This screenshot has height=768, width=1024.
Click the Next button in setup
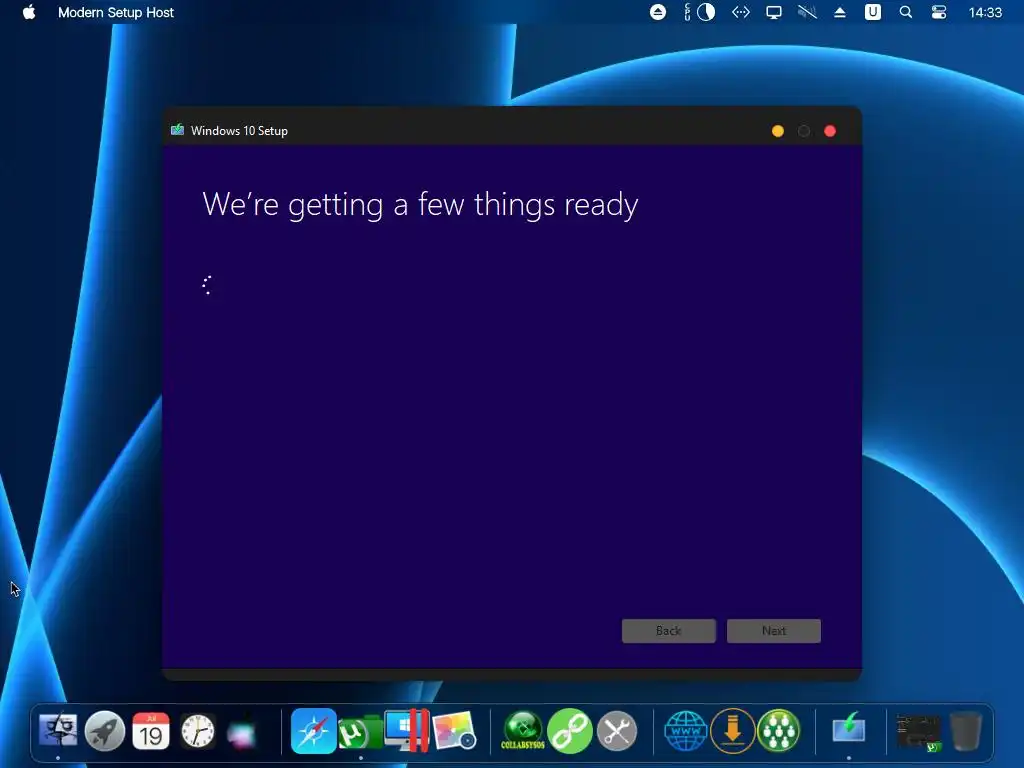[x=774, y=631]
